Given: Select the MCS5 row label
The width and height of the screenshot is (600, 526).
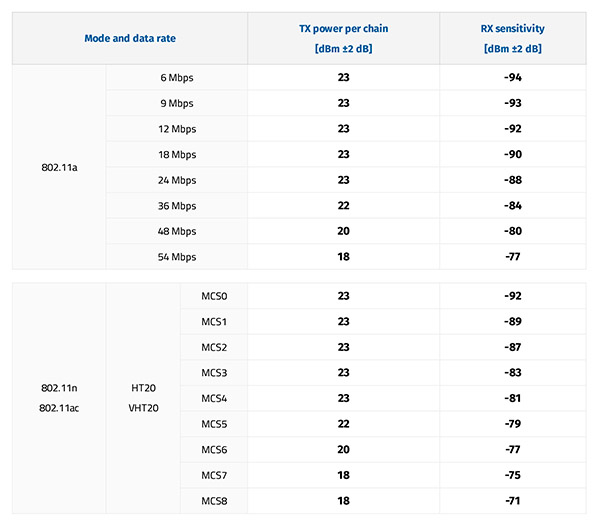Looking at the screenshot, I should [x=214, y=424].
